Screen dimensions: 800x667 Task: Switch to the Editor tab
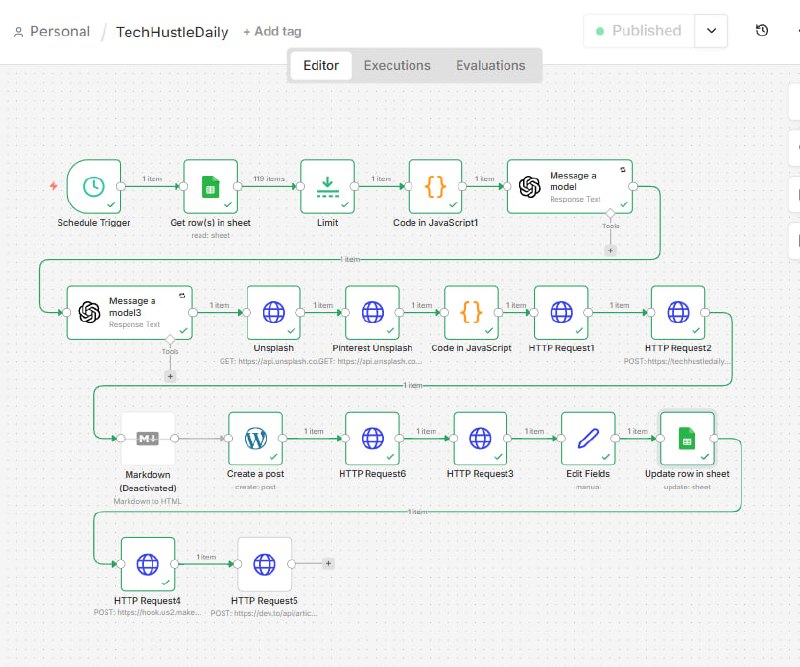321,65
